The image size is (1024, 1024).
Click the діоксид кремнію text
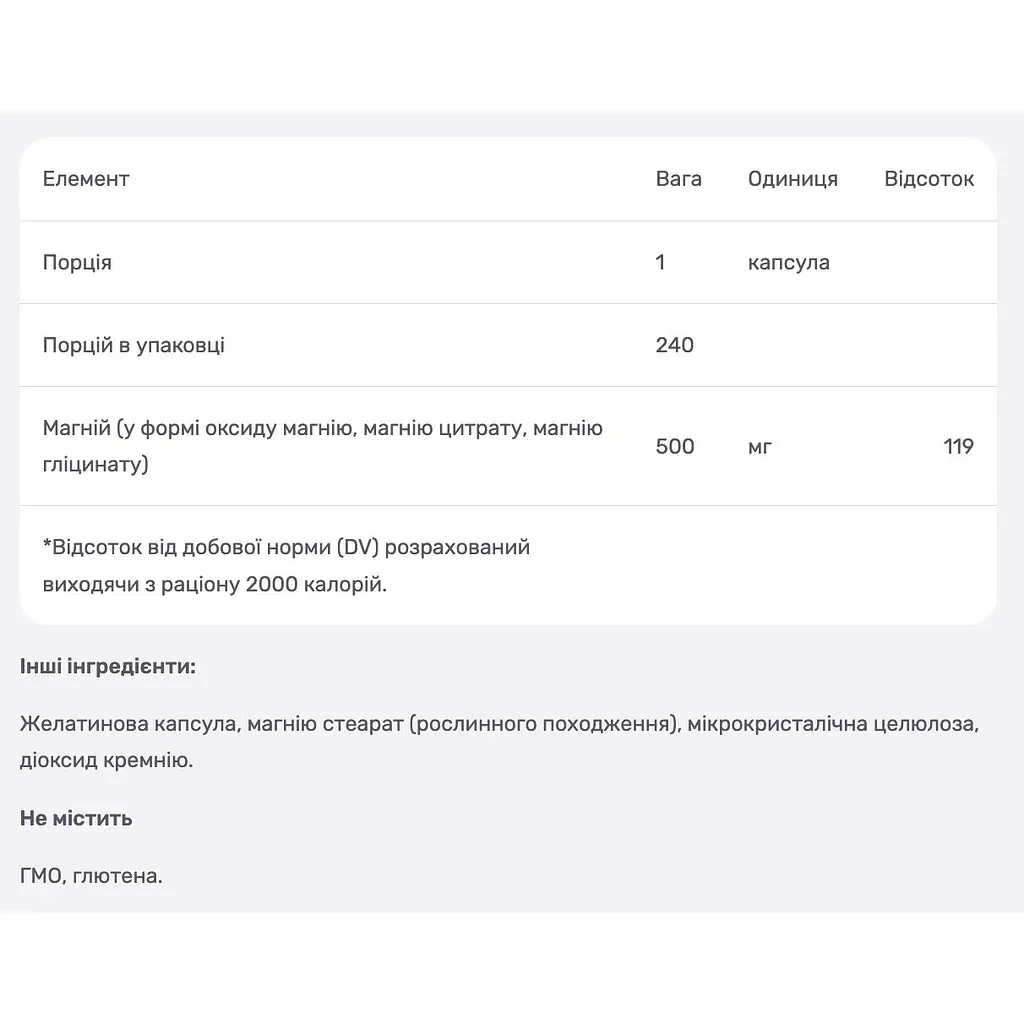(106, 761)
